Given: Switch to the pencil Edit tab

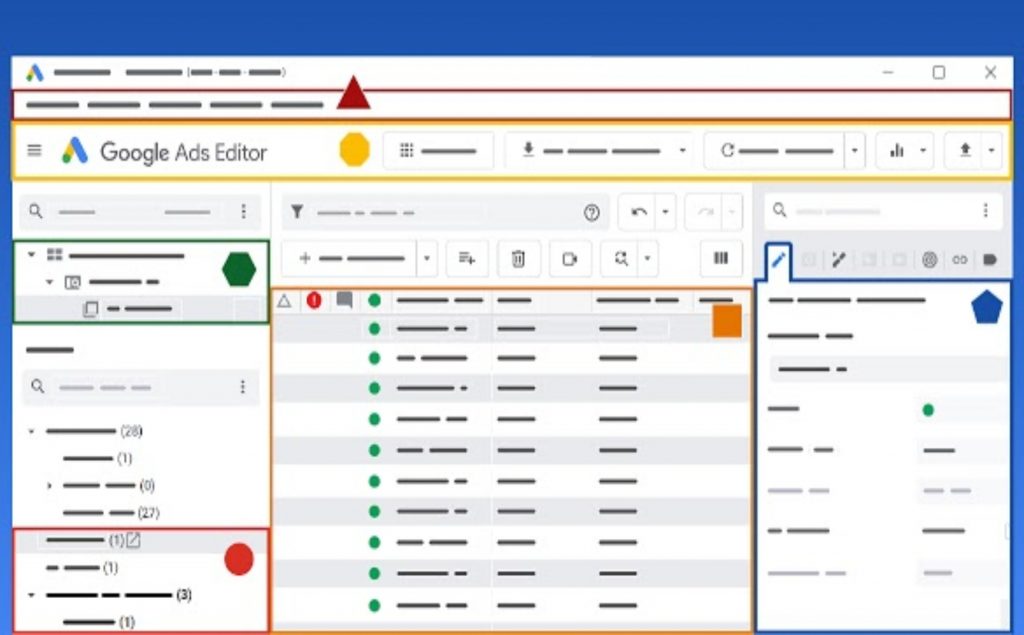Looking at the screenshot, I should point(778,259).
